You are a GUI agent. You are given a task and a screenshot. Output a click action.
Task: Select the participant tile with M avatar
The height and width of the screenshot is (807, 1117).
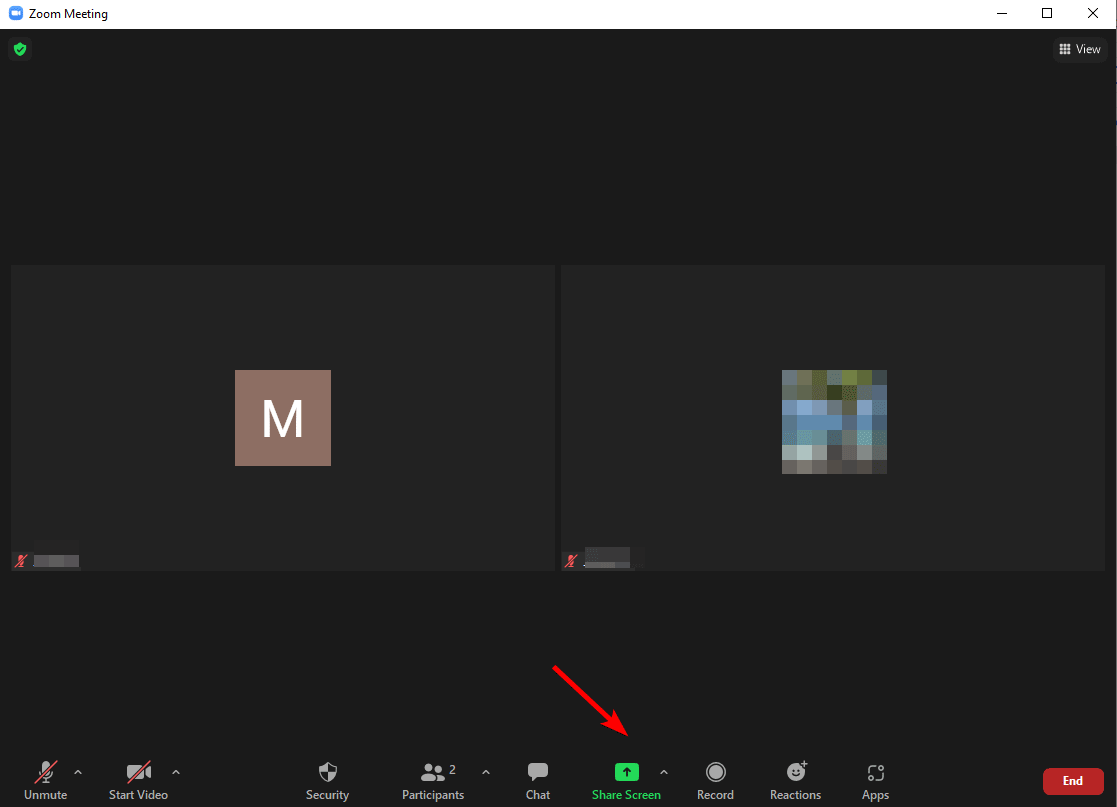[283, 418]
